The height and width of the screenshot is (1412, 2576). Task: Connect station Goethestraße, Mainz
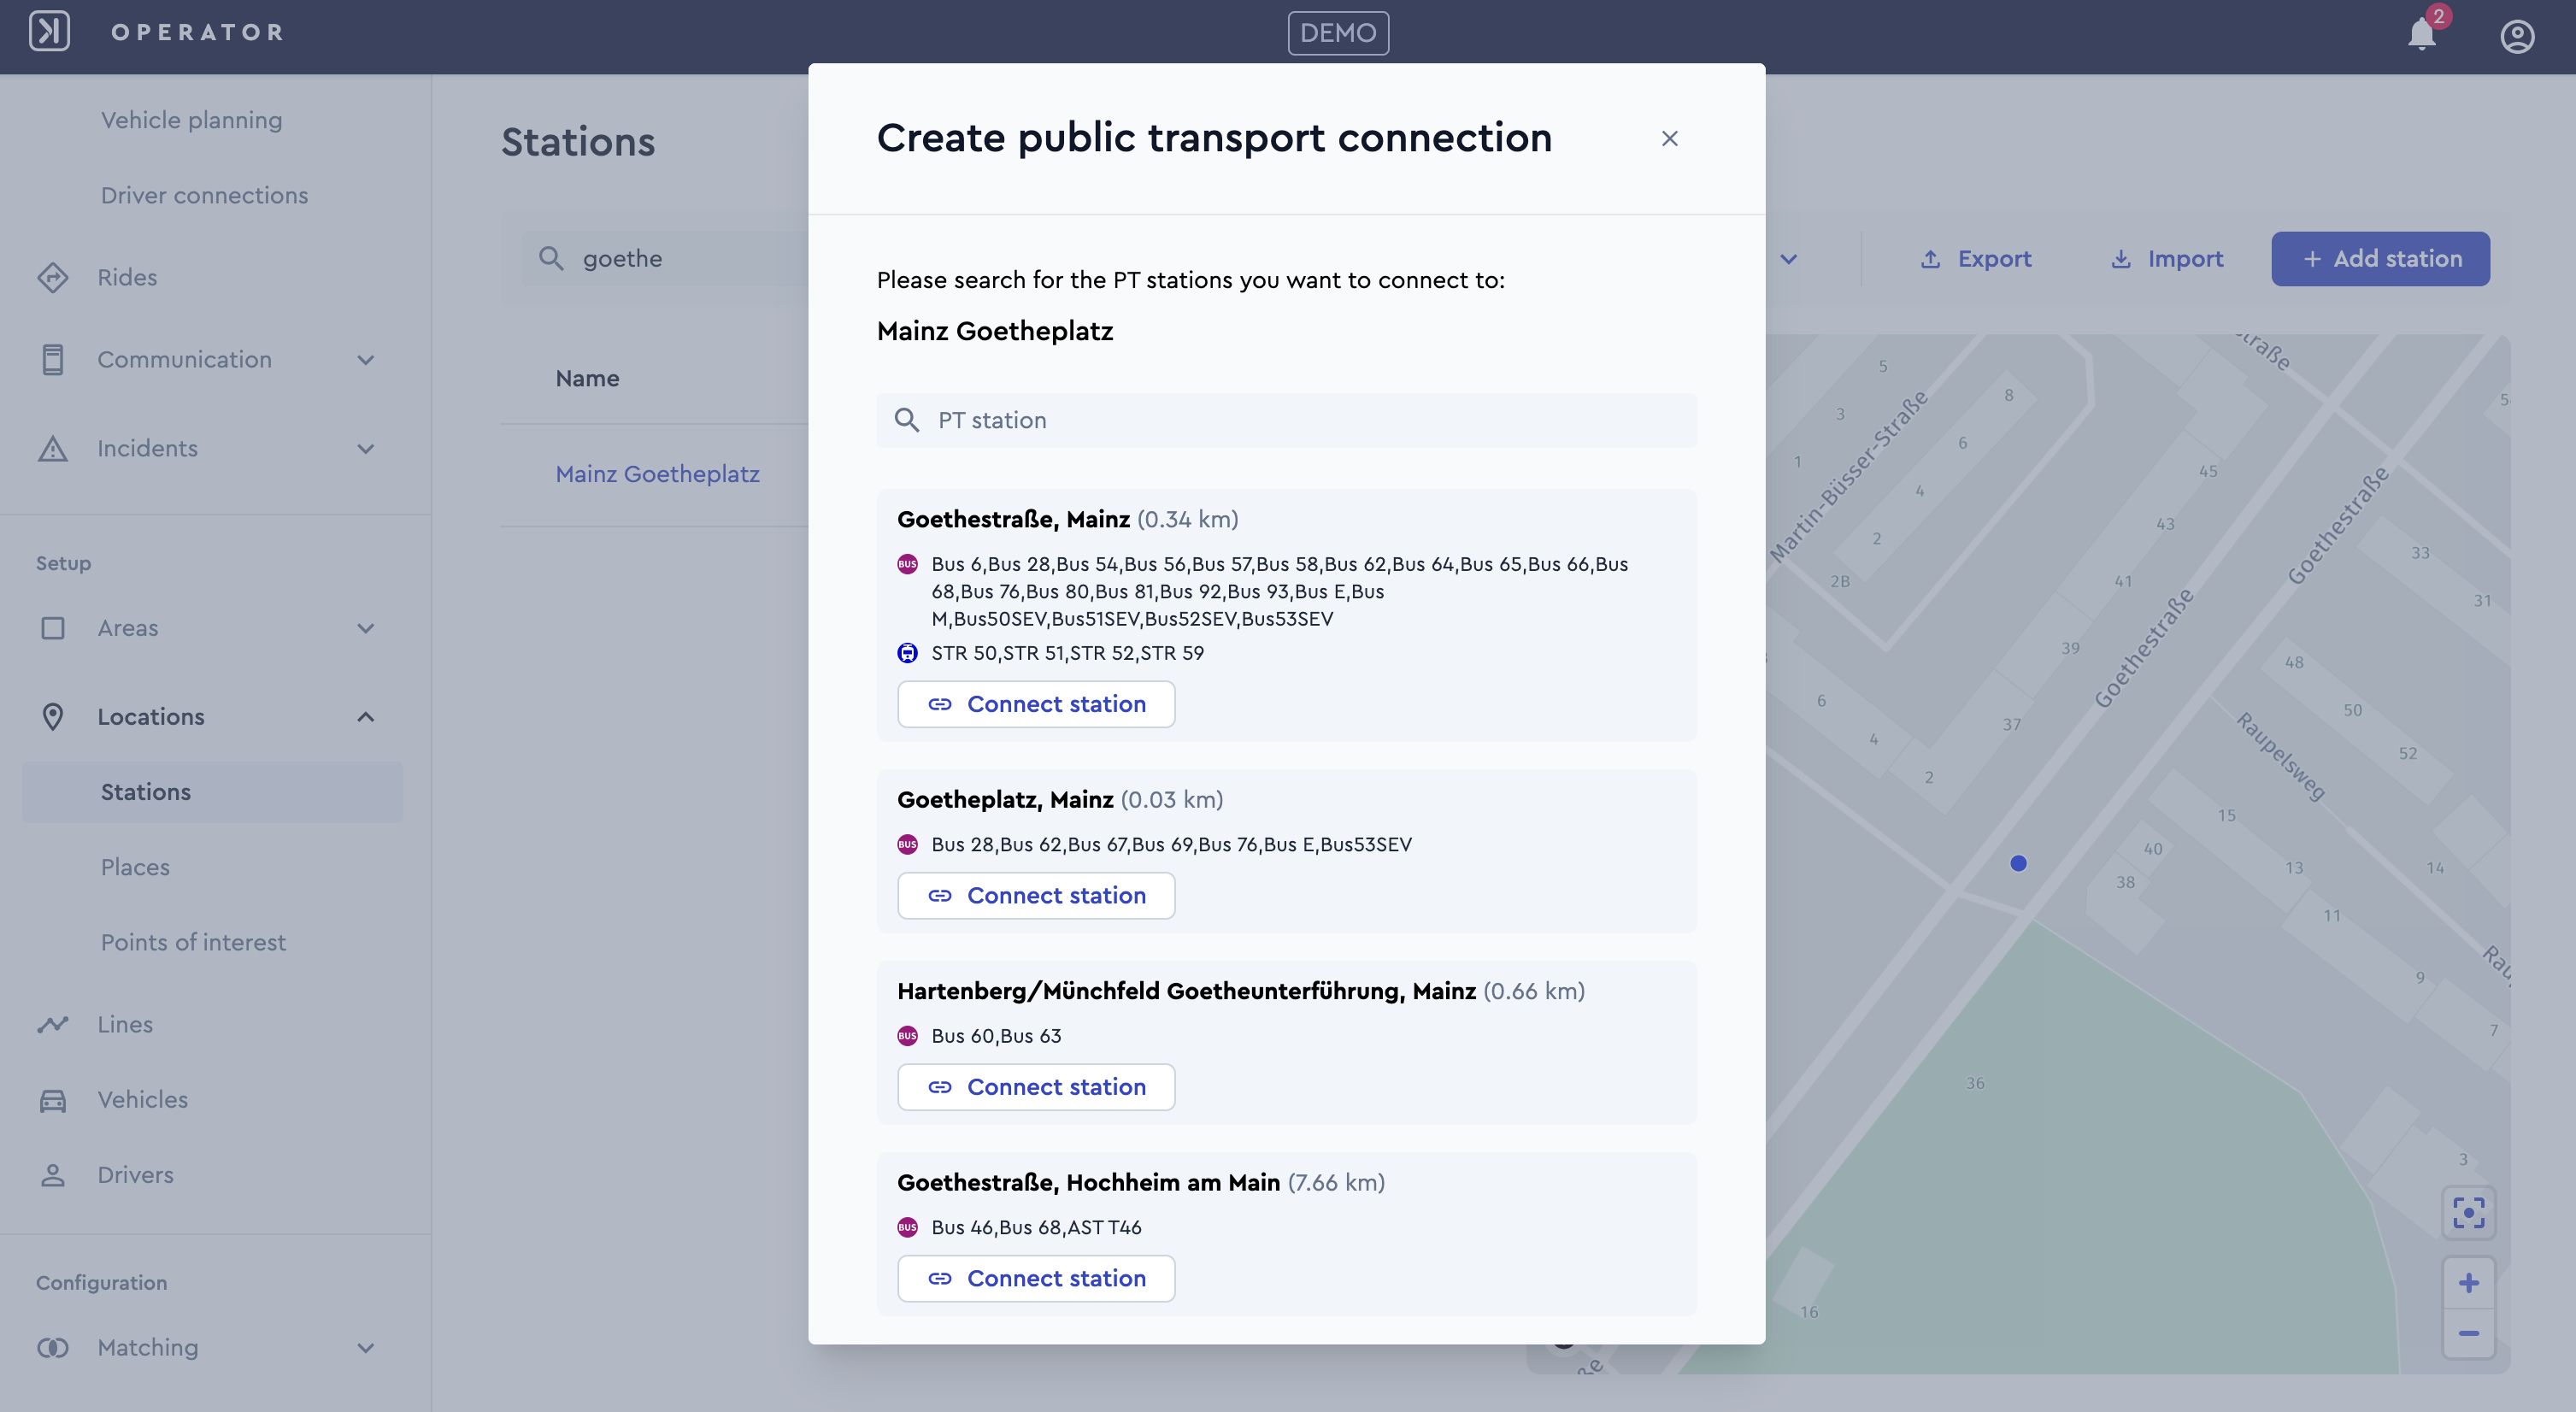coord(1036,704)
